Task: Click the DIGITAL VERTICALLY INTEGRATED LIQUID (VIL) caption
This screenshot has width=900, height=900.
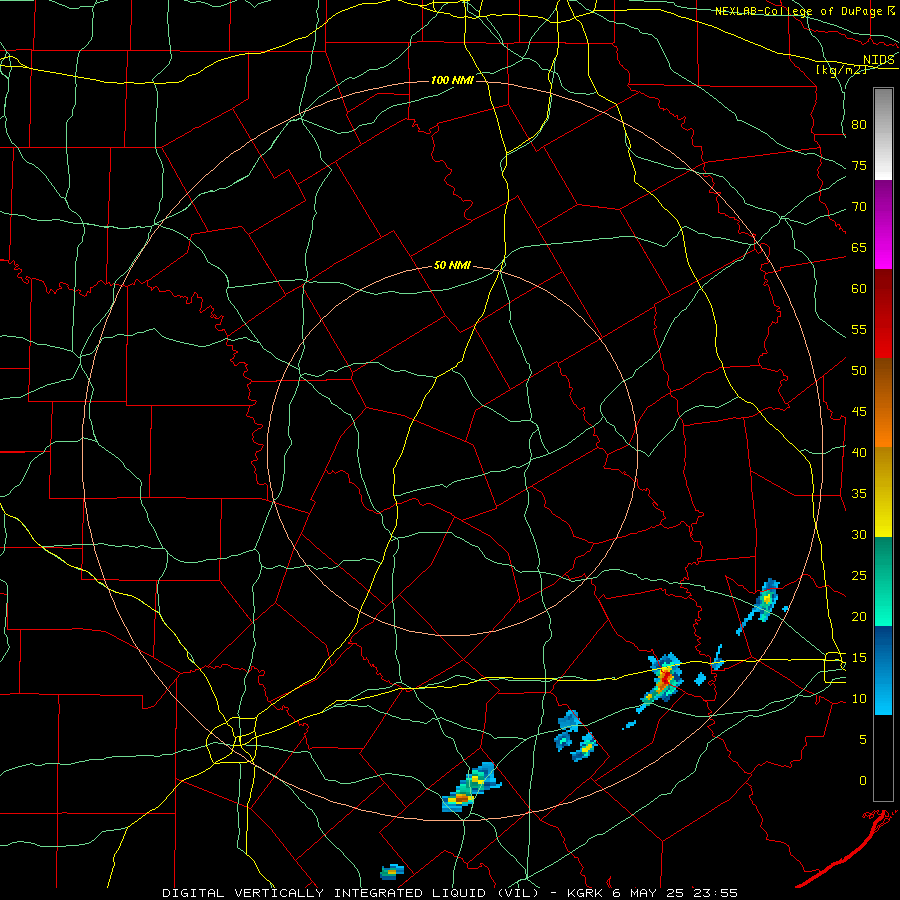Action: click(351, 893)
